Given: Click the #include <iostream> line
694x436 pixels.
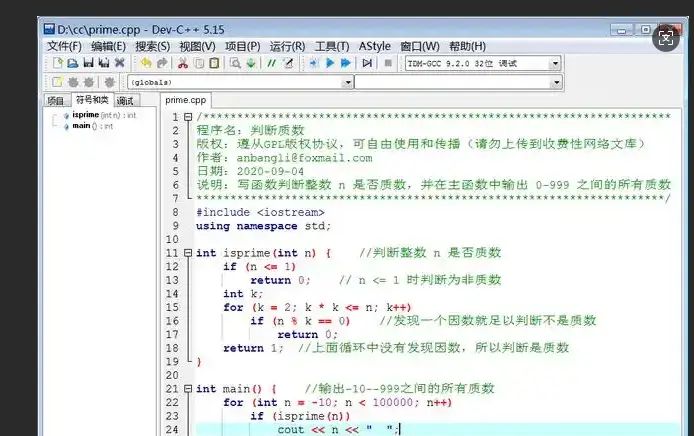Looking at the screenshot, I should (260, 212).
